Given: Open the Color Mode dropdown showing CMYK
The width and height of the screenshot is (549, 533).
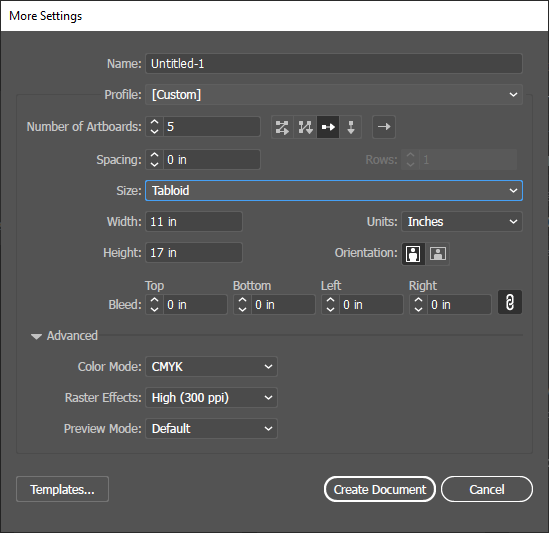Looking at the screenshot, I should [x=211, y=367].
